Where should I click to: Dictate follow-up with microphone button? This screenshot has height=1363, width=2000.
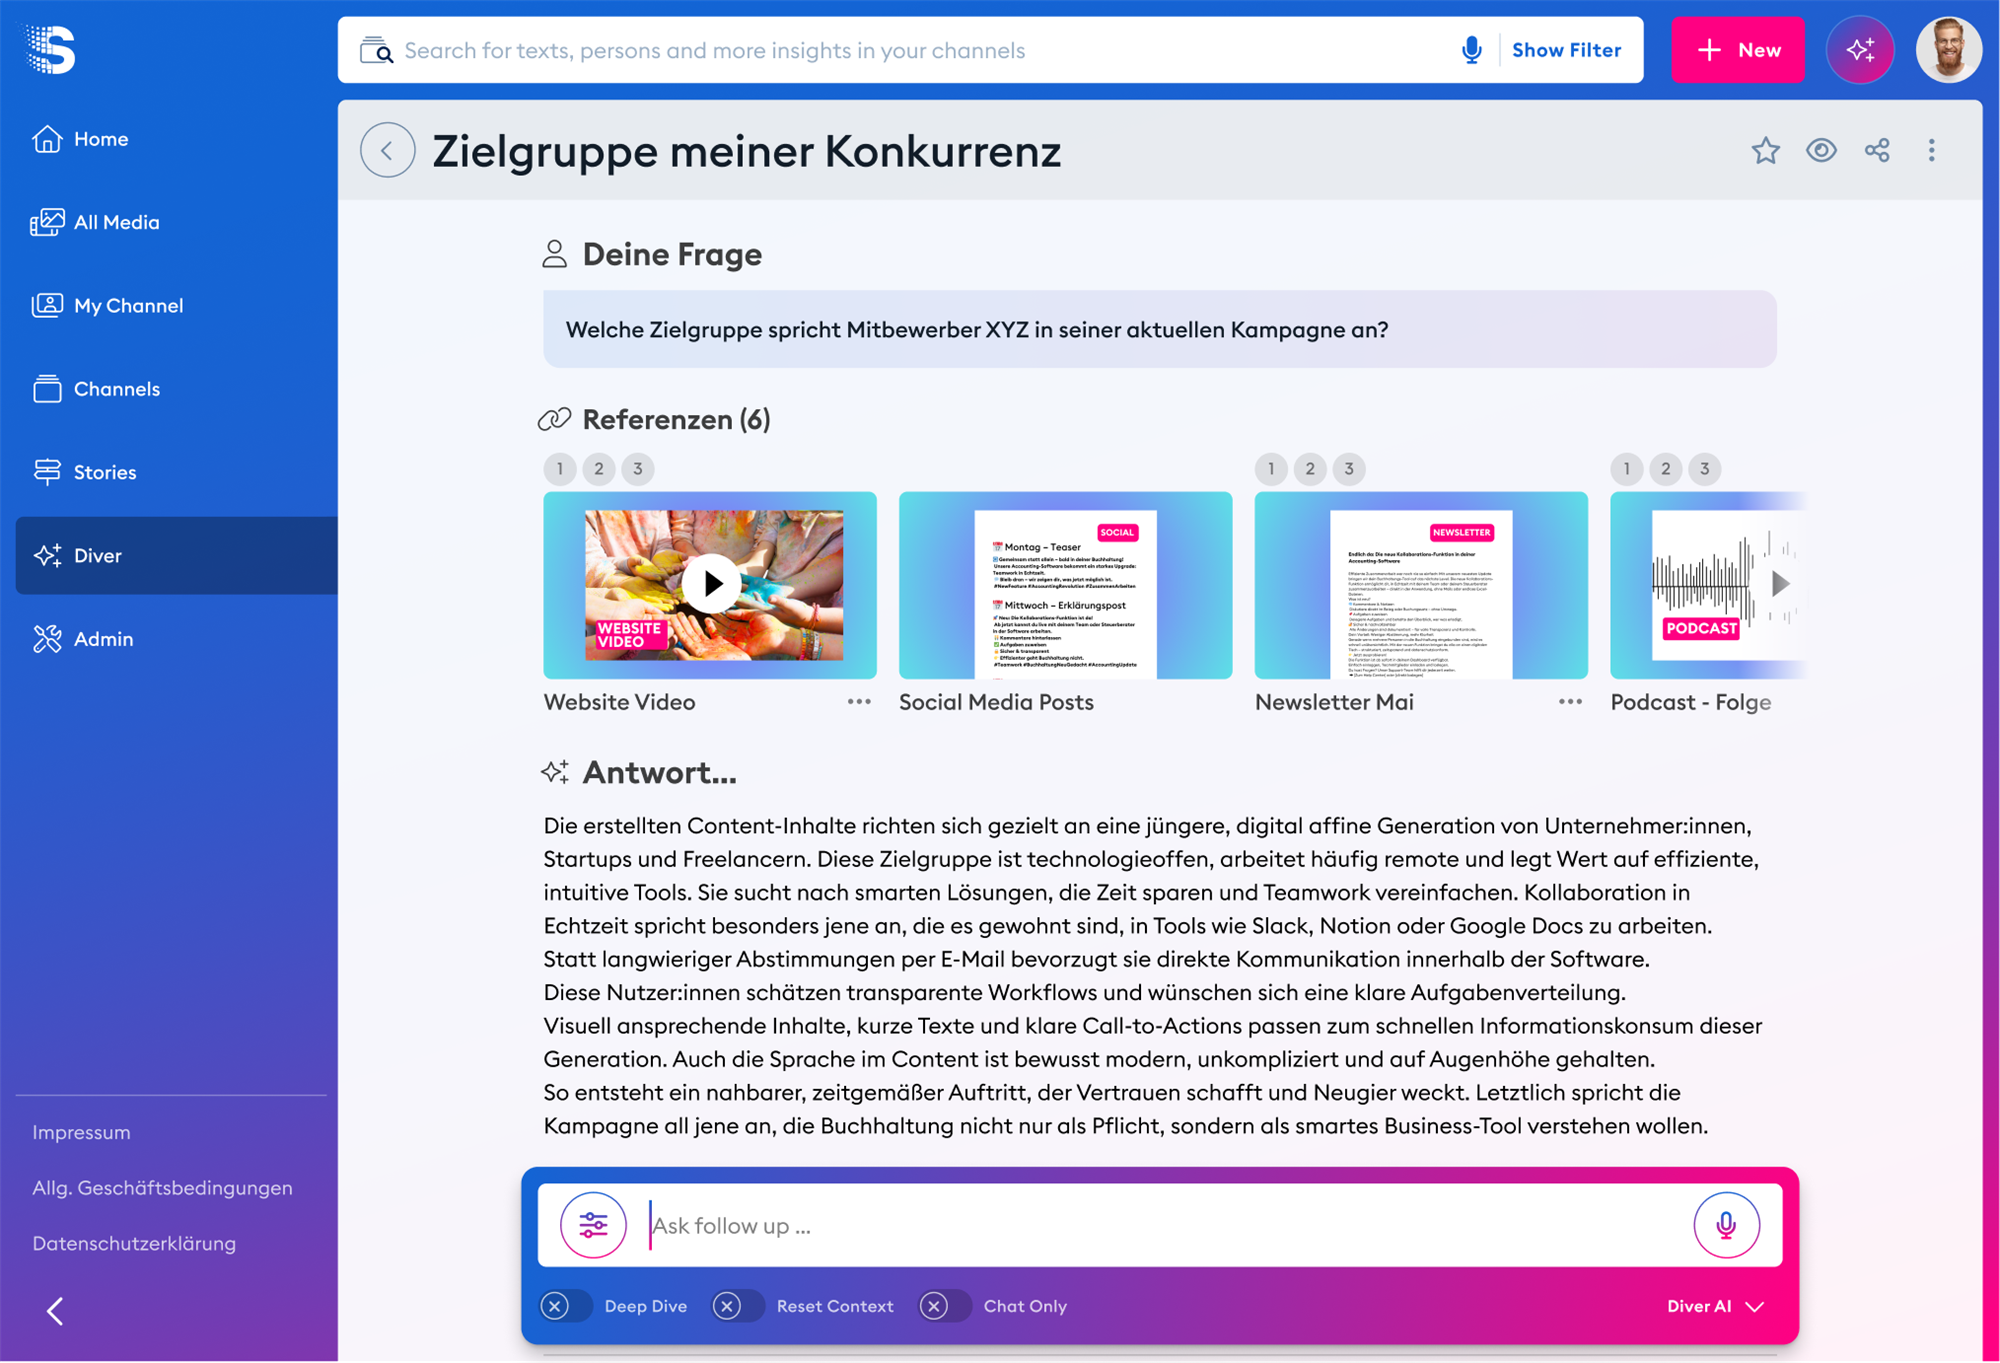pyautogui.click(x=1726, y=1225)
